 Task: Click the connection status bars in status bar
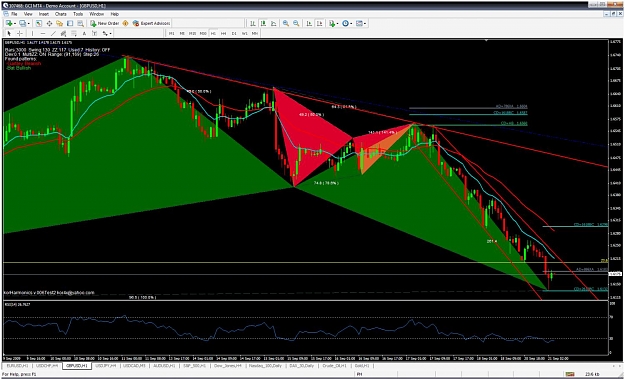point(571,374)
